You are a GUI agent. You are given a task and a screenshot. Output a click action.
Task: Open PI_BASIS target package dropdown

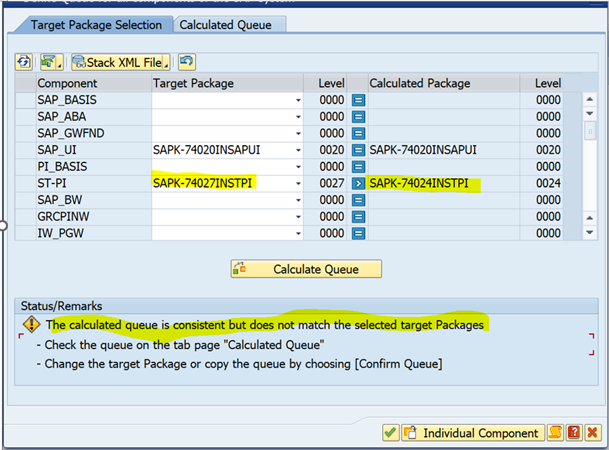coord(298,167)
